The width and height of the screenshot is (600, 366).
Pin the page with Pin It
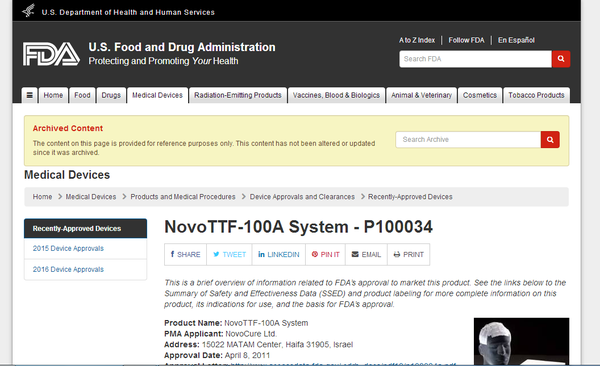click(326, 255)
